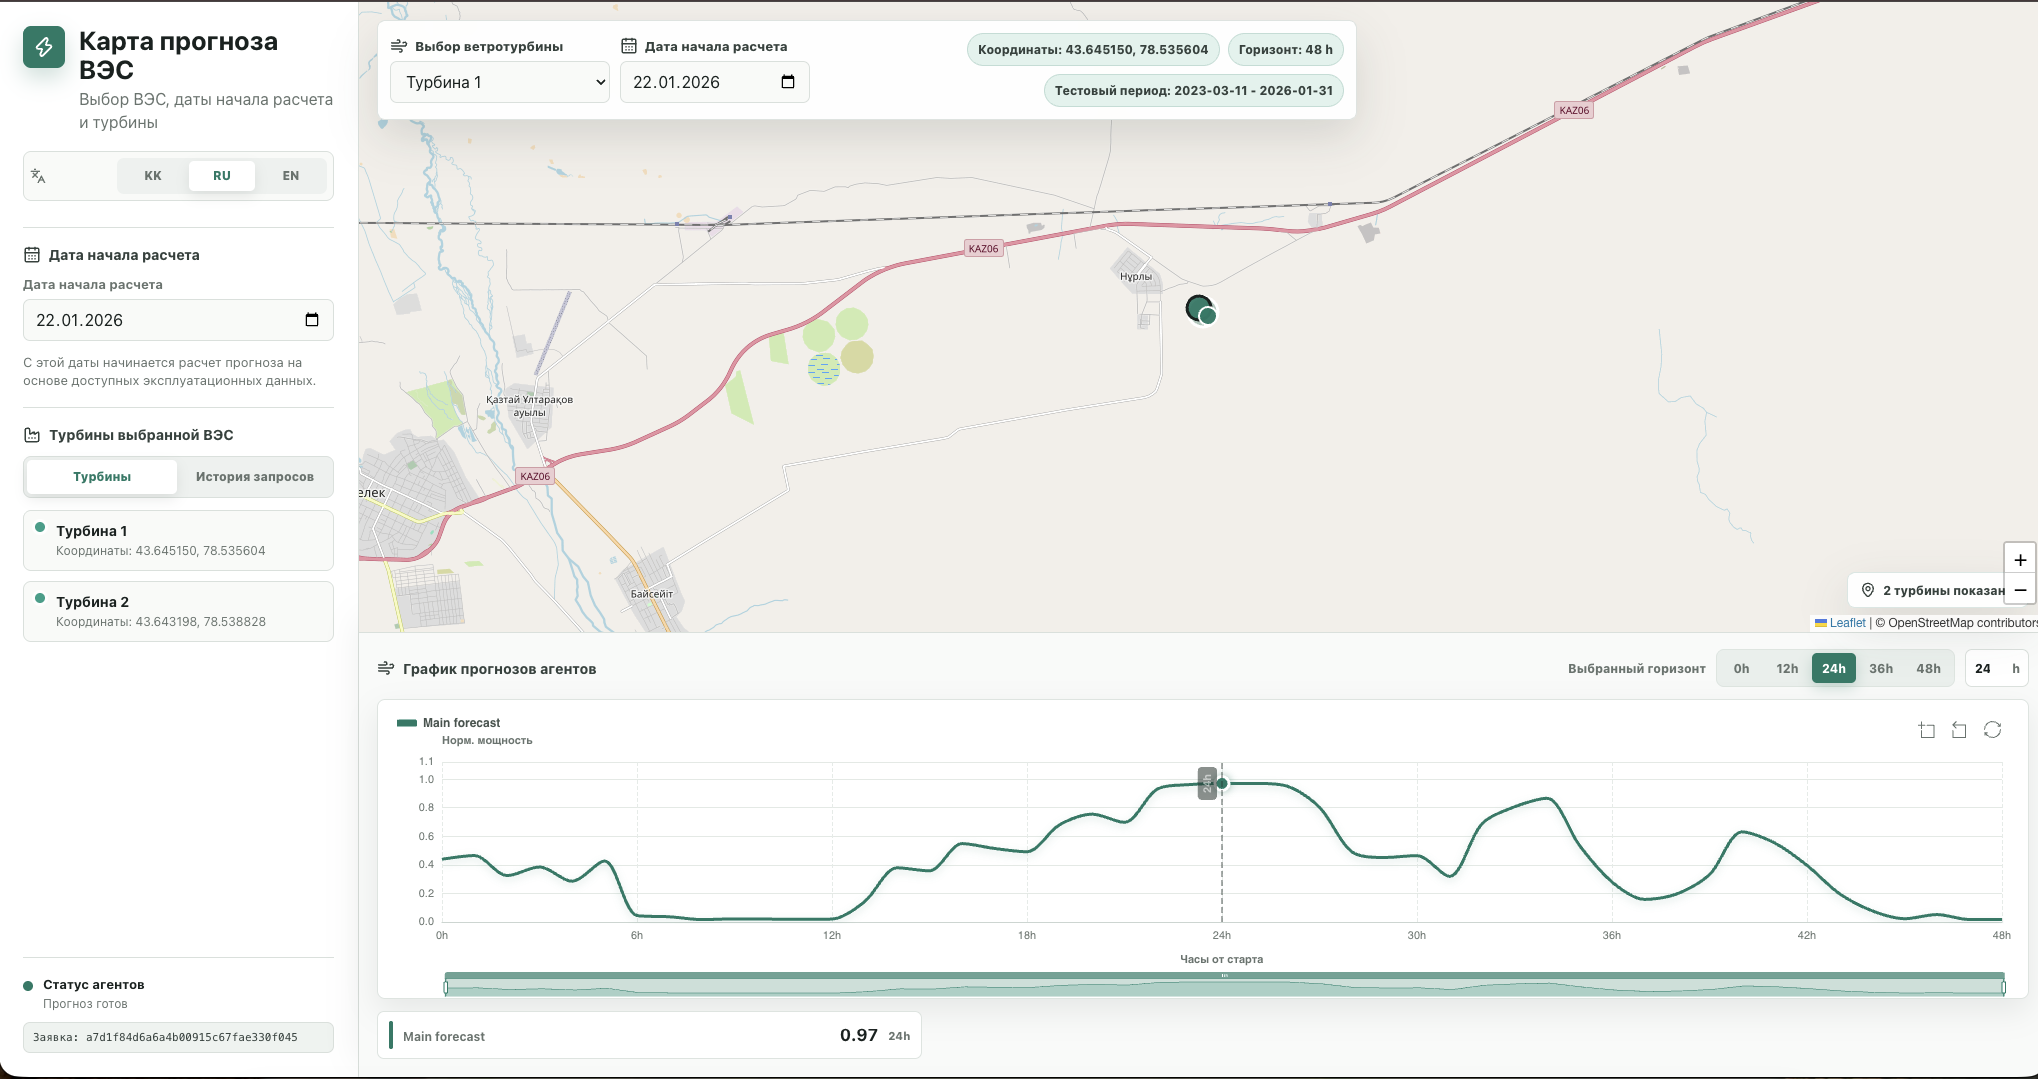Click the Main forecast 0.97 value card
Viewport: 2038px width, 1079px height.
tap(649, 1036)
